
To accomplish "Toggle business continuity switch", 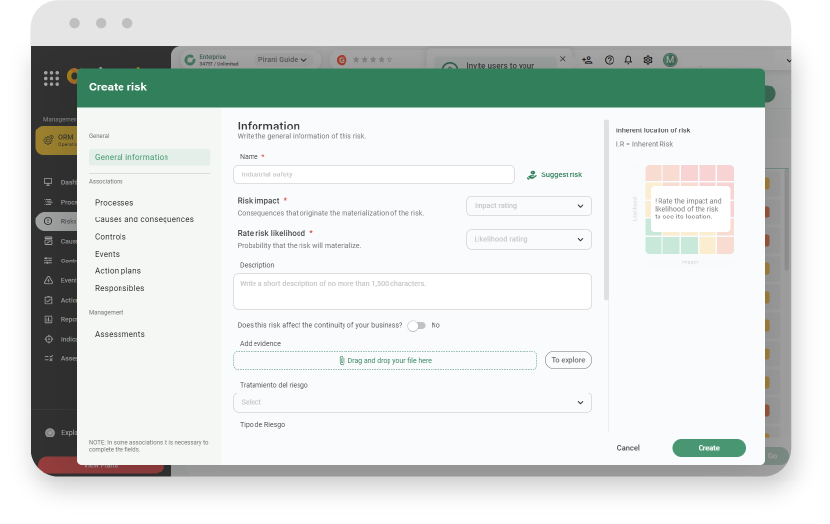I will (416, 325).
